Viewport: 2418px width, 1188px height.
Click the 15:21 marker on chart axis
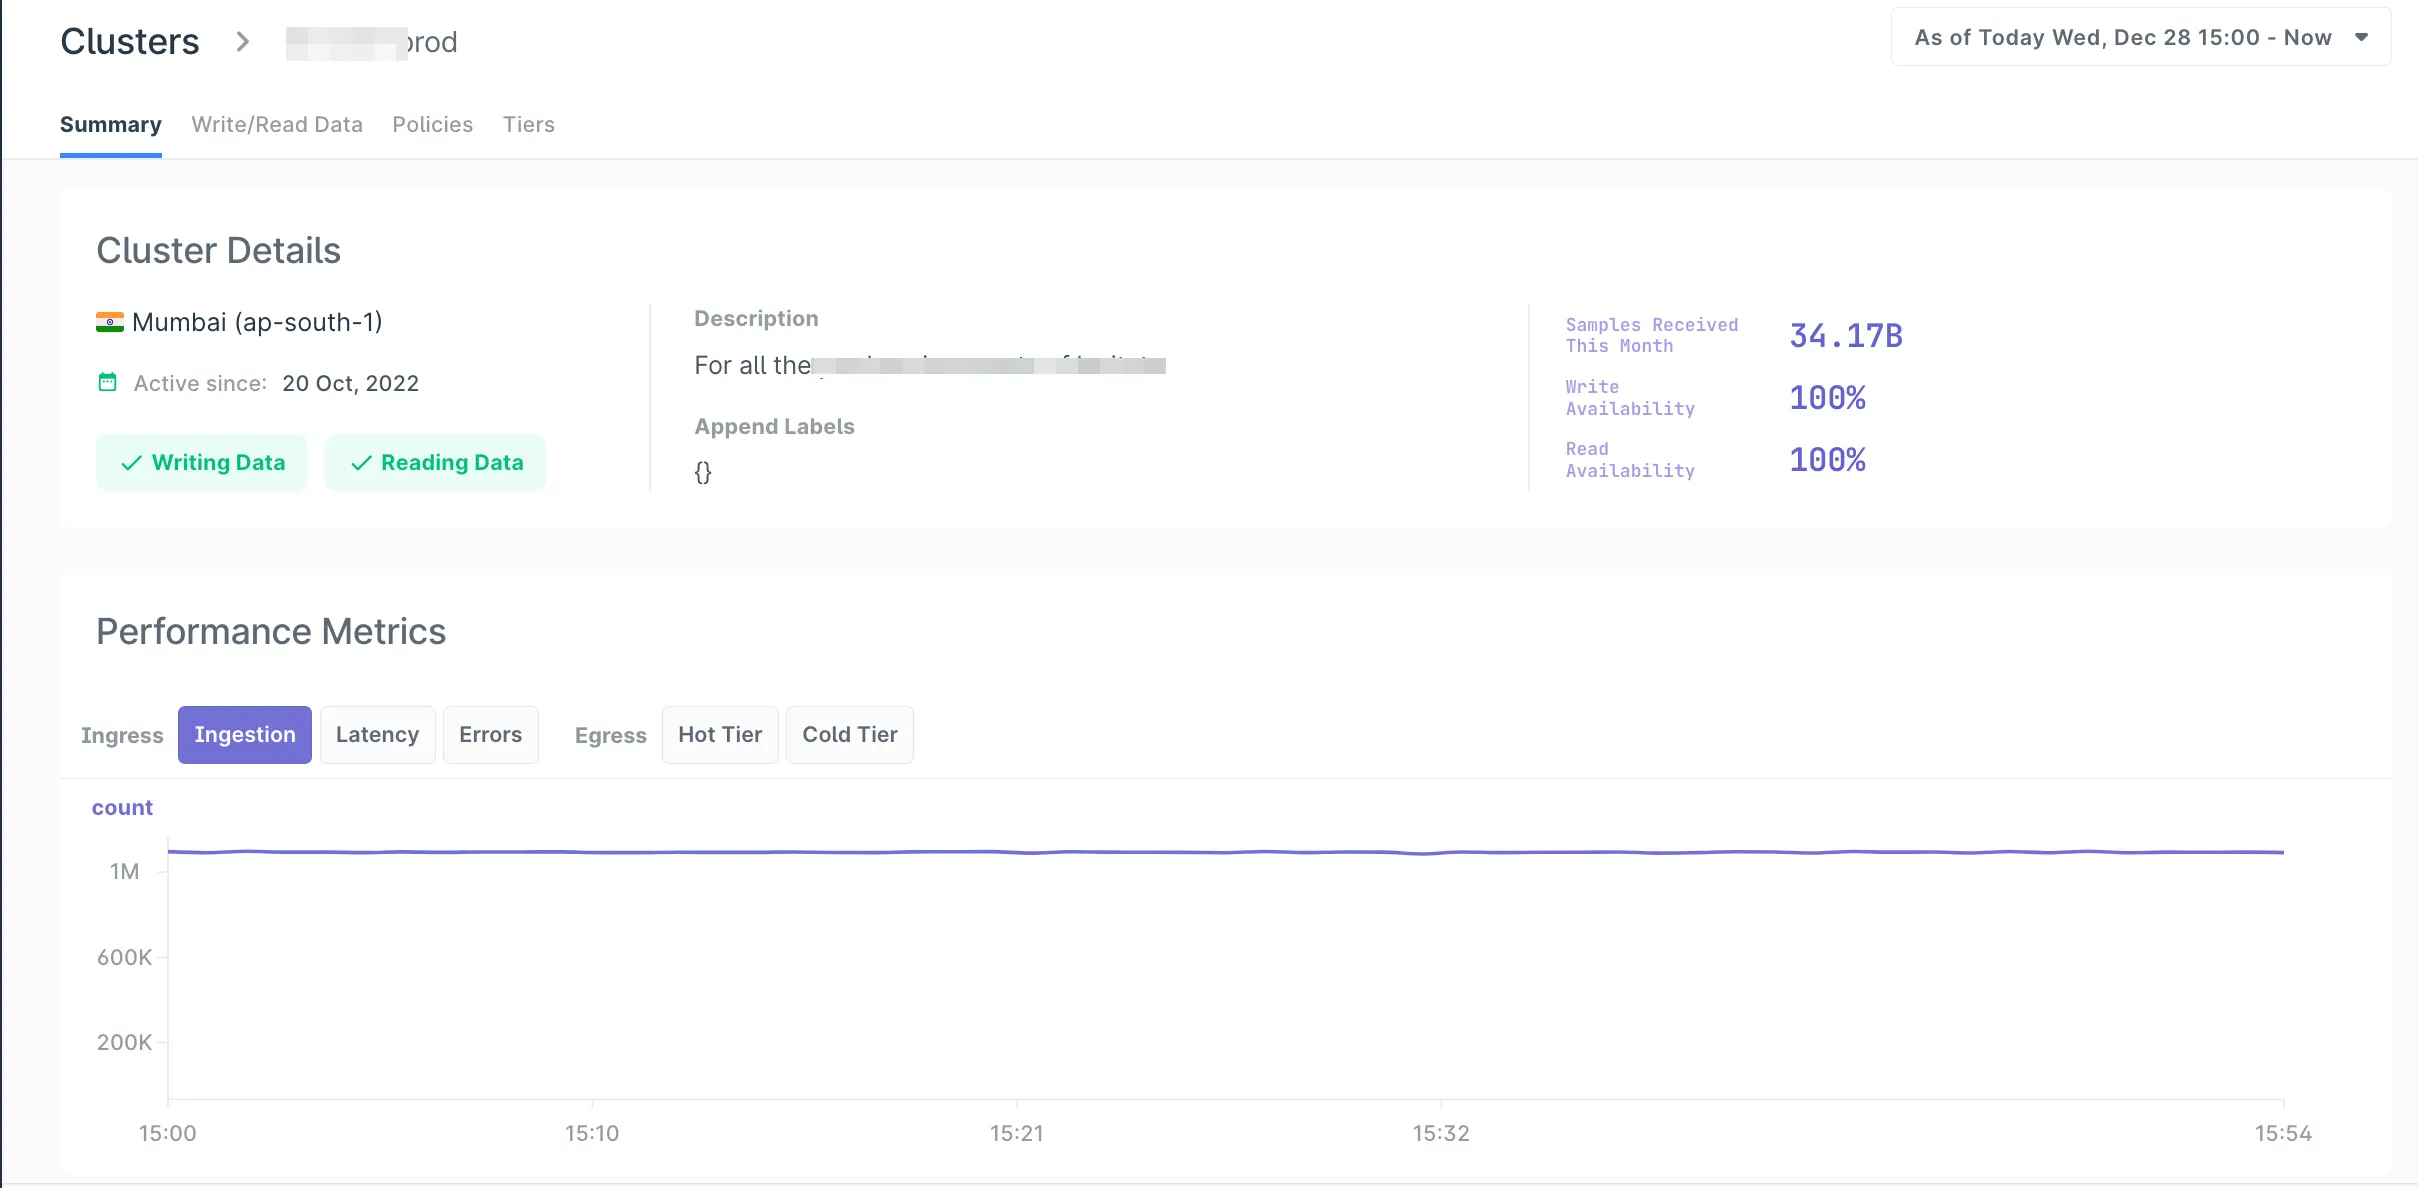point(1016,1133)
